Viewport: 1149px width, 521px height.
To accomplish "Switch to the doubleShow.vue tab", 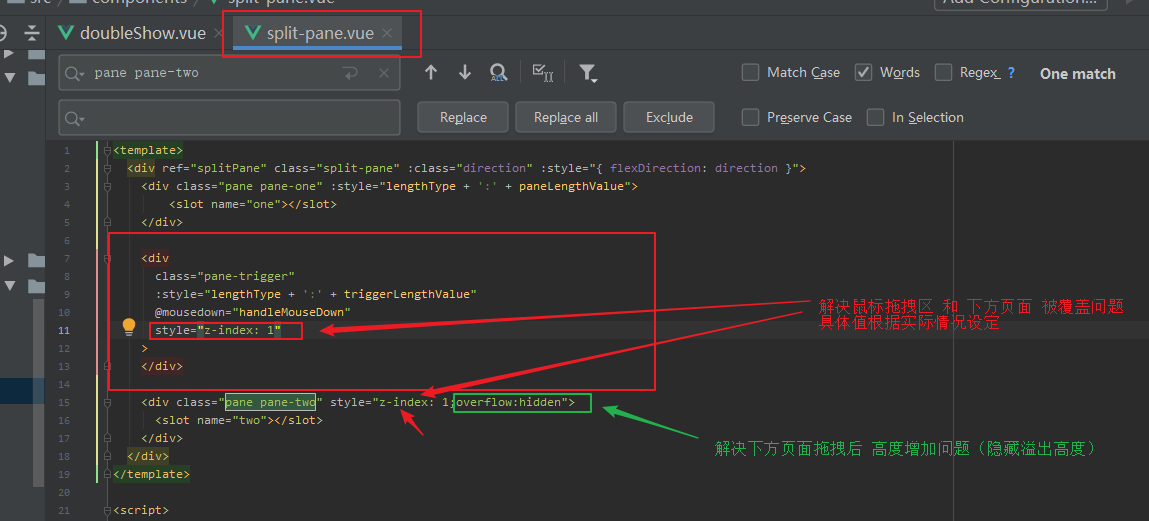I will click(x=142, y=33).
